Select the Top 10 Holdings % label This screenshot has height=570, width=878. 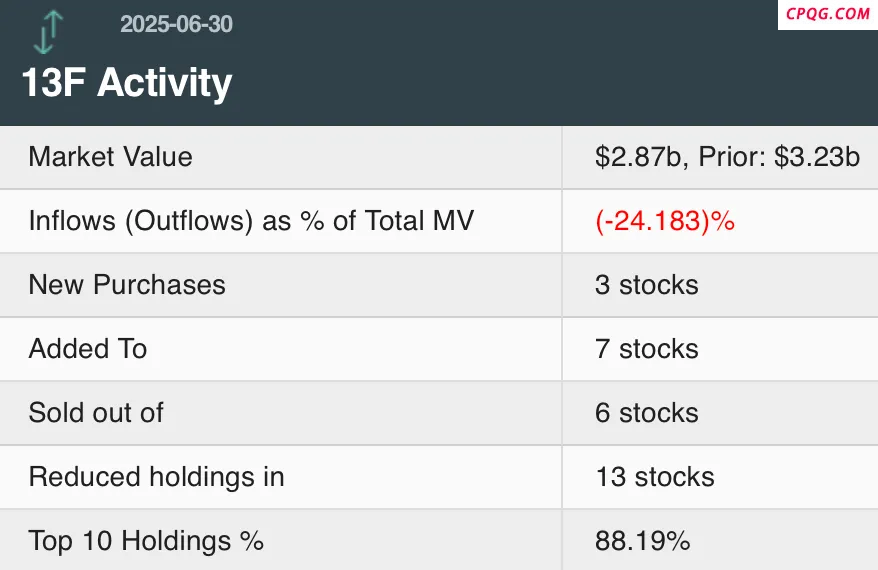click(x=146, y=541)
